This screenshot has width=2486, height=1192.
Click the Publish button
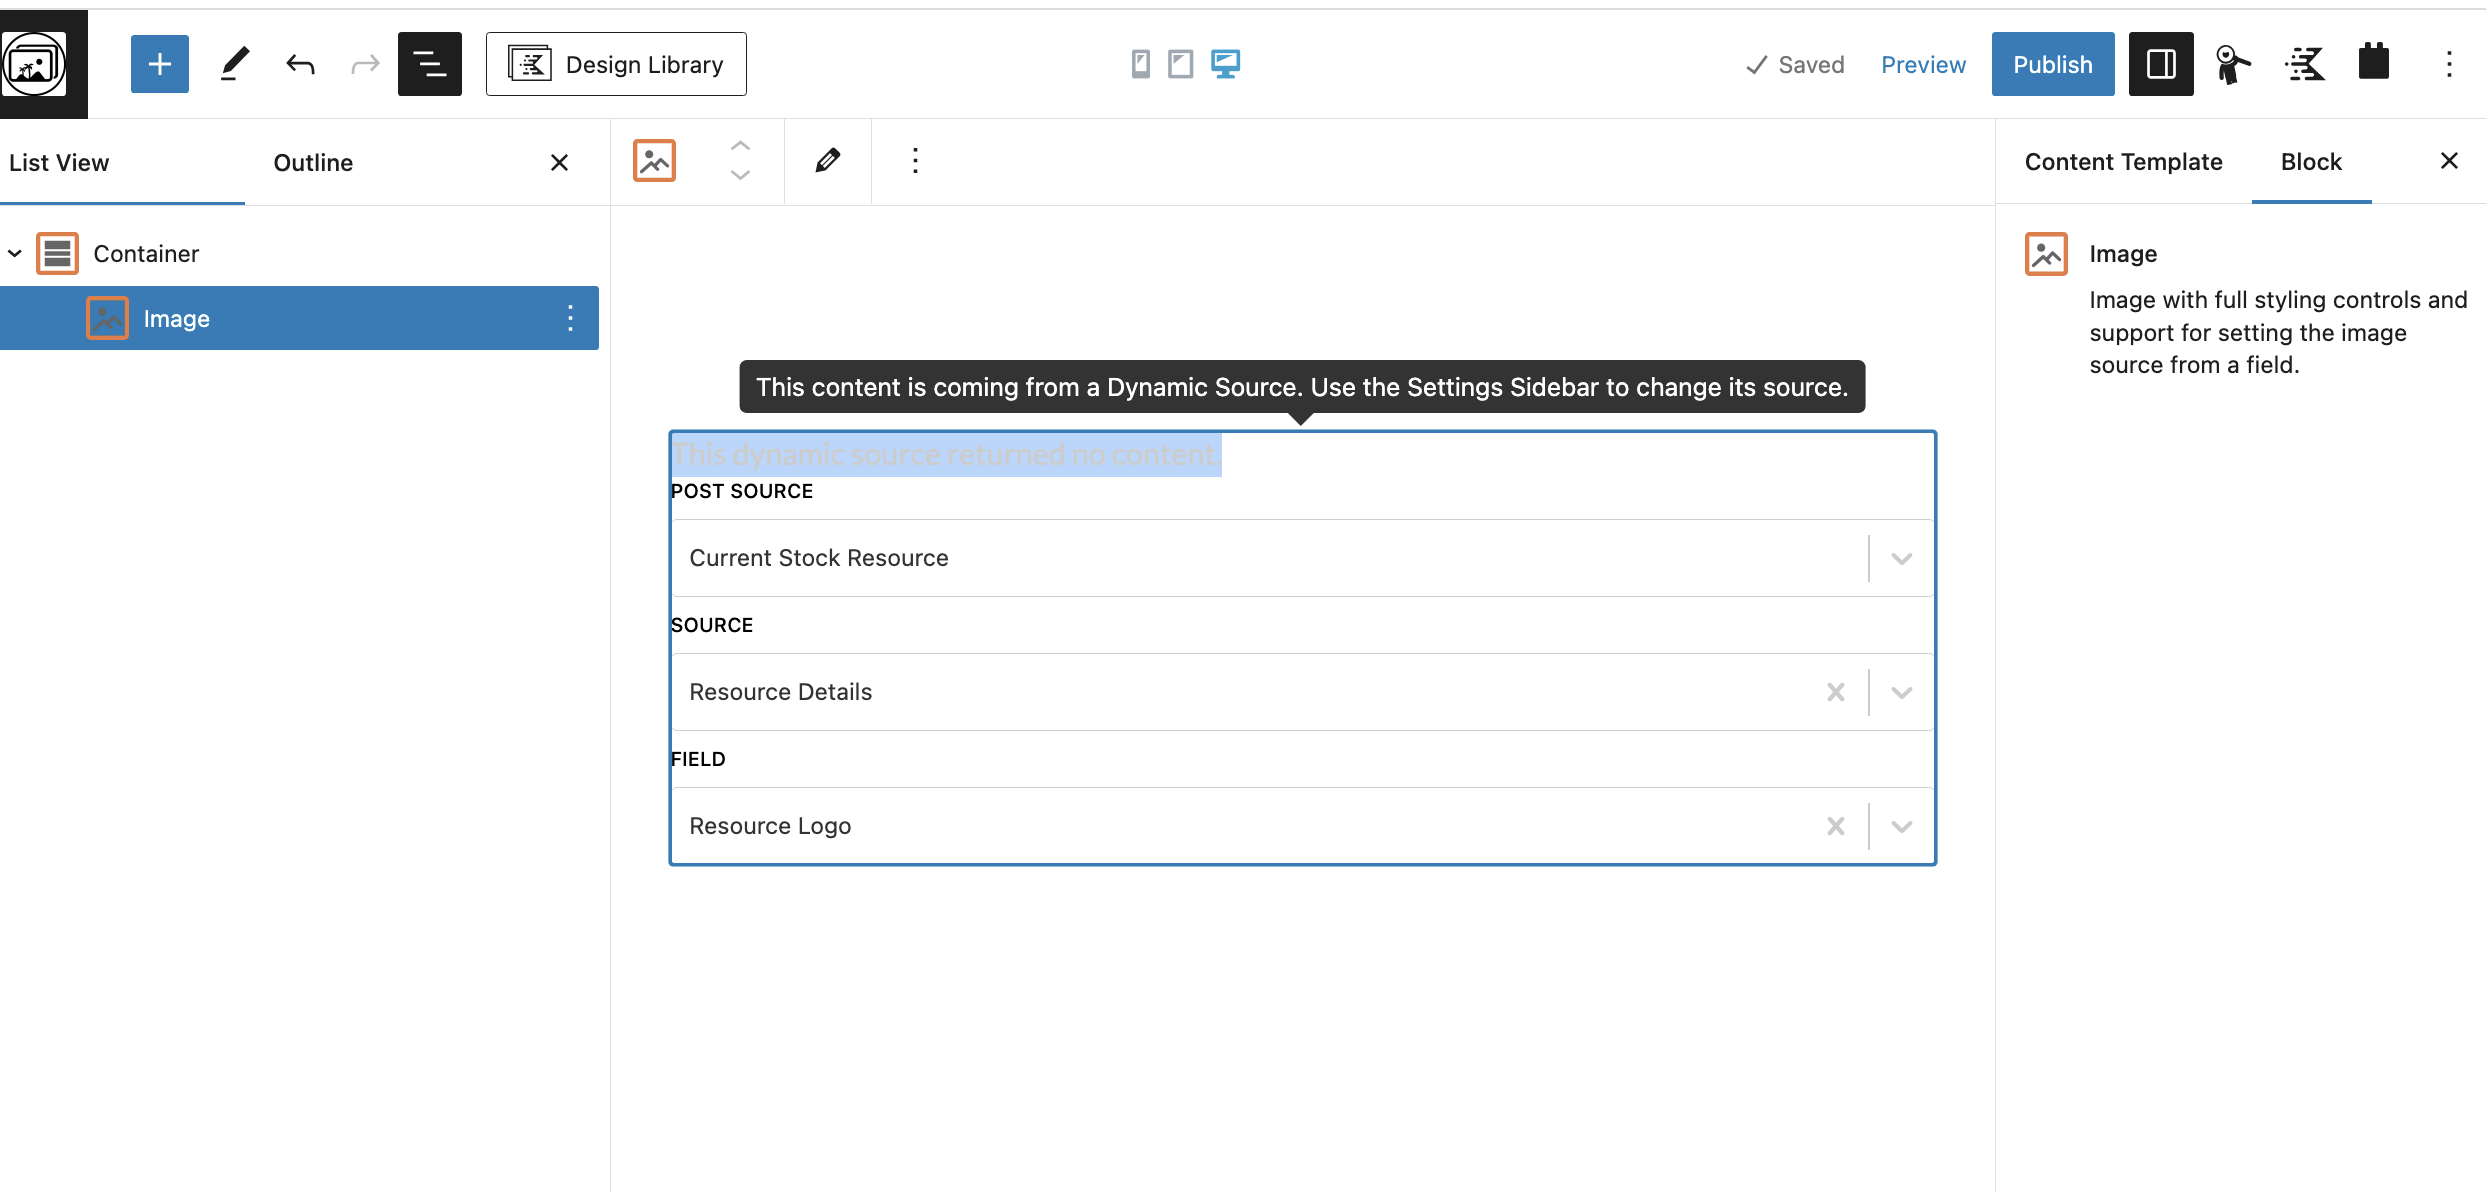point(2053,64)
